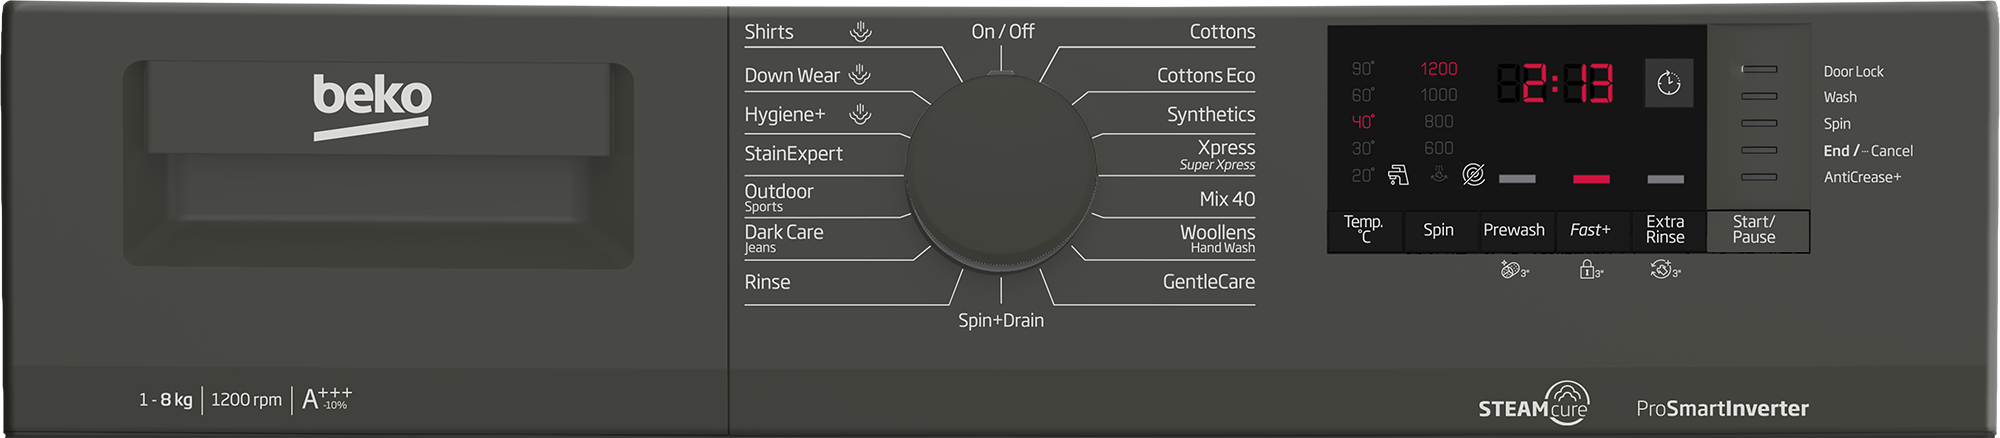Screen dimensions: 2000x438
Task: Tap the anti-crease icon below Extra Rinse
Action: [1665, 269]
